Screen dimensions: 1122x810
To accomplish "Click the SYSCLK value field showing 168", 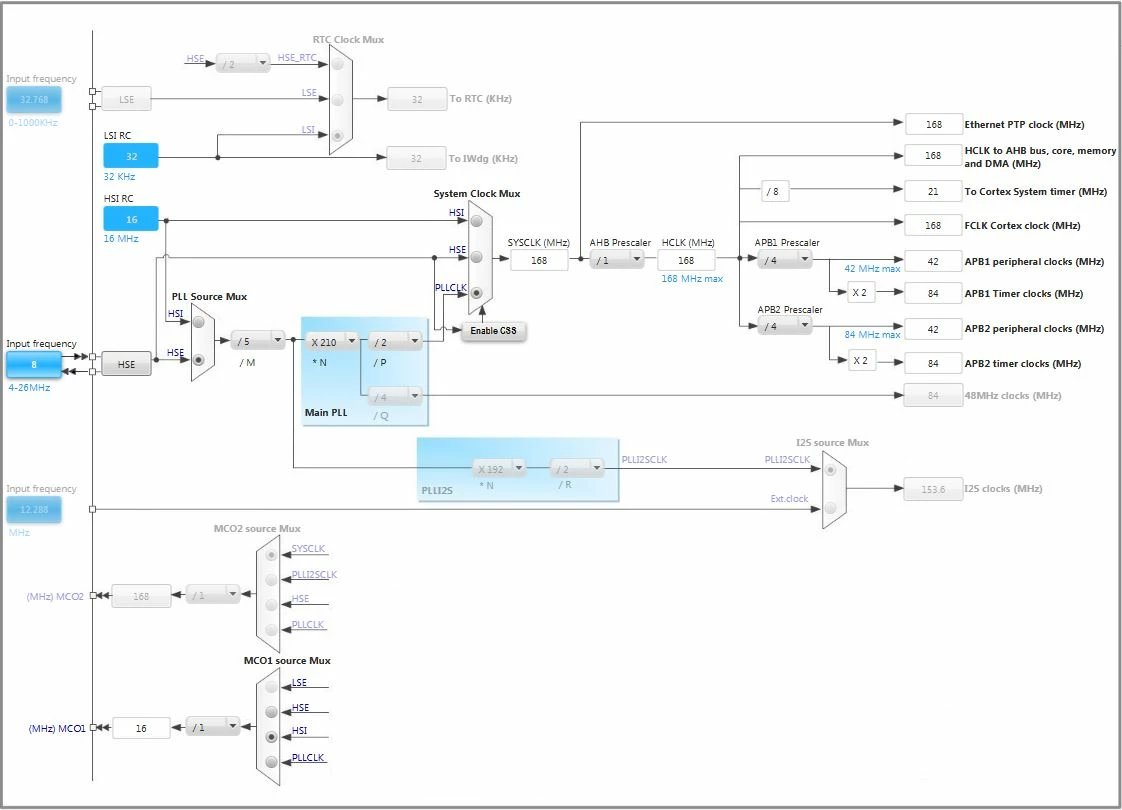I will (x=539, y=260).
